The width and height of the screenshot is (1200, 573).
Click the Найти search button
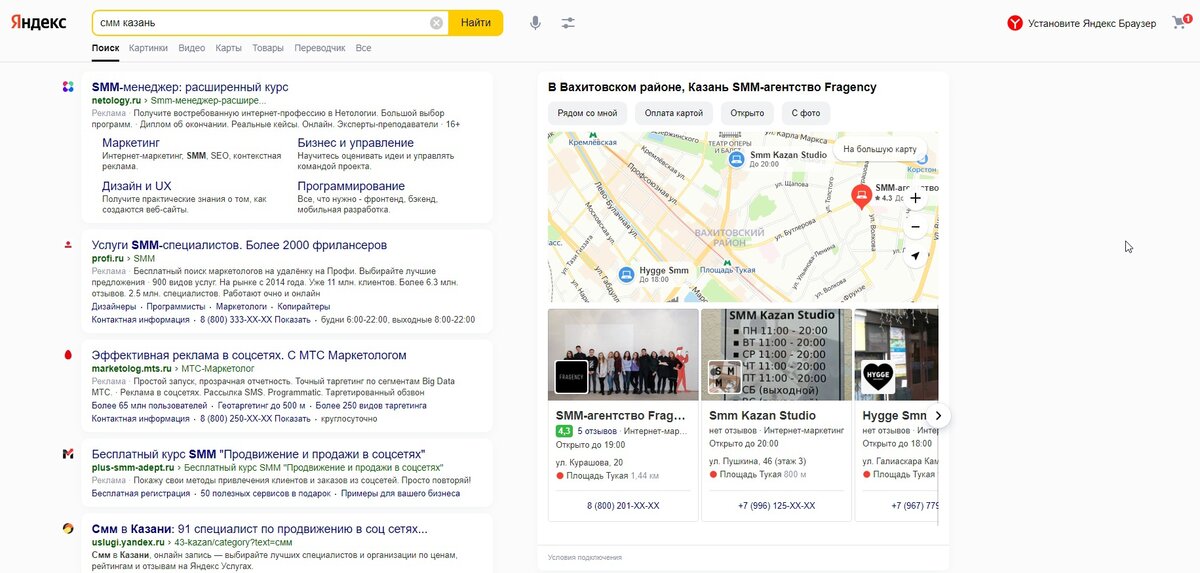(476, 23)
